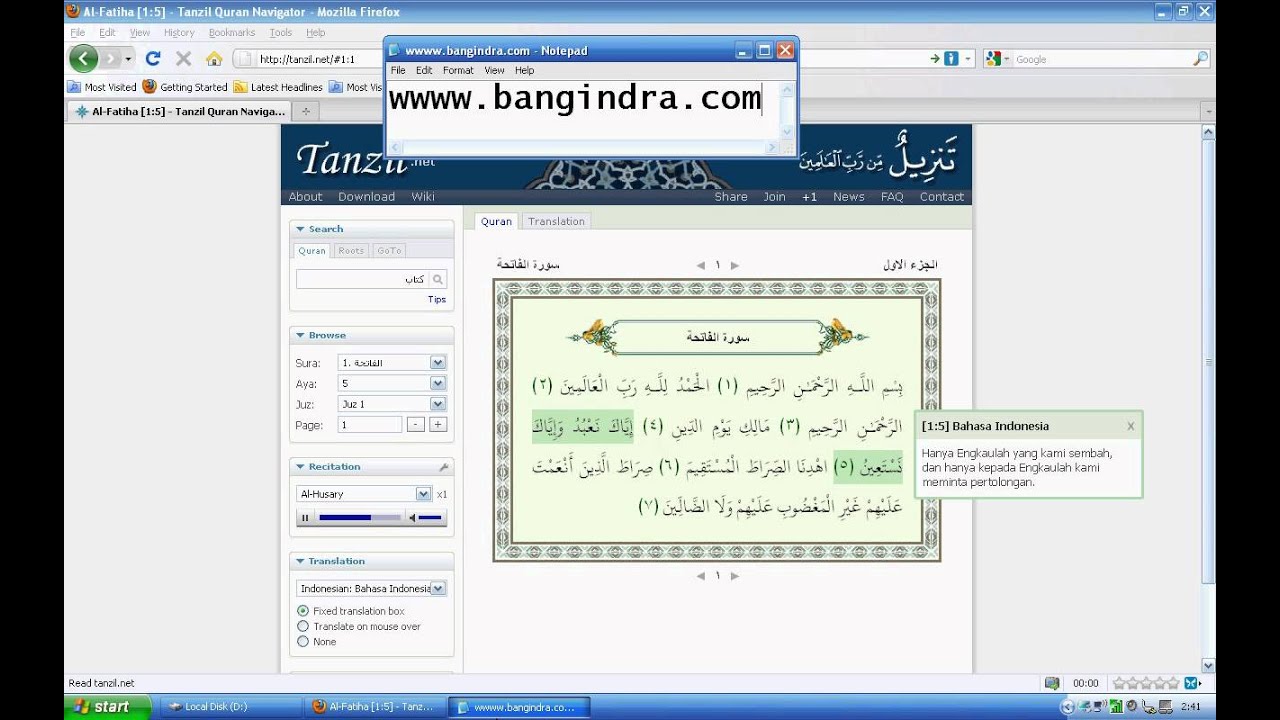Image resolution: width=1280 pixels, height=720 pixels.
Task: Collapse the Search panel
Action: point(300,229)
